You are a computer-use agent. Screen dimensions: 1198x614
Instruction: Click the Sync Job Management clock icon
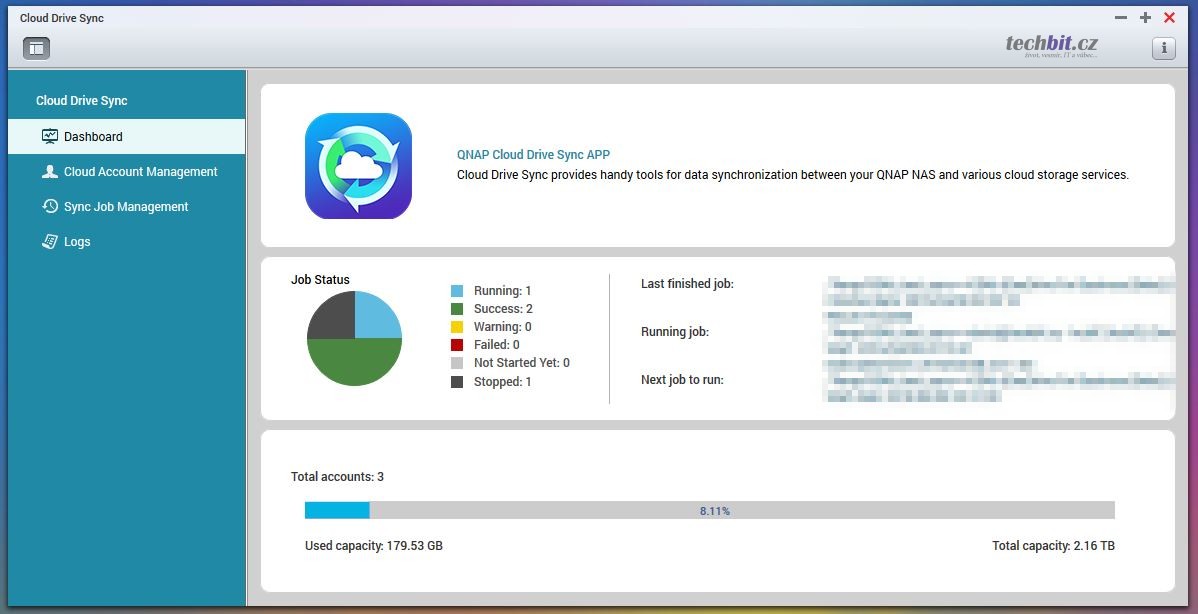[50, 207]
